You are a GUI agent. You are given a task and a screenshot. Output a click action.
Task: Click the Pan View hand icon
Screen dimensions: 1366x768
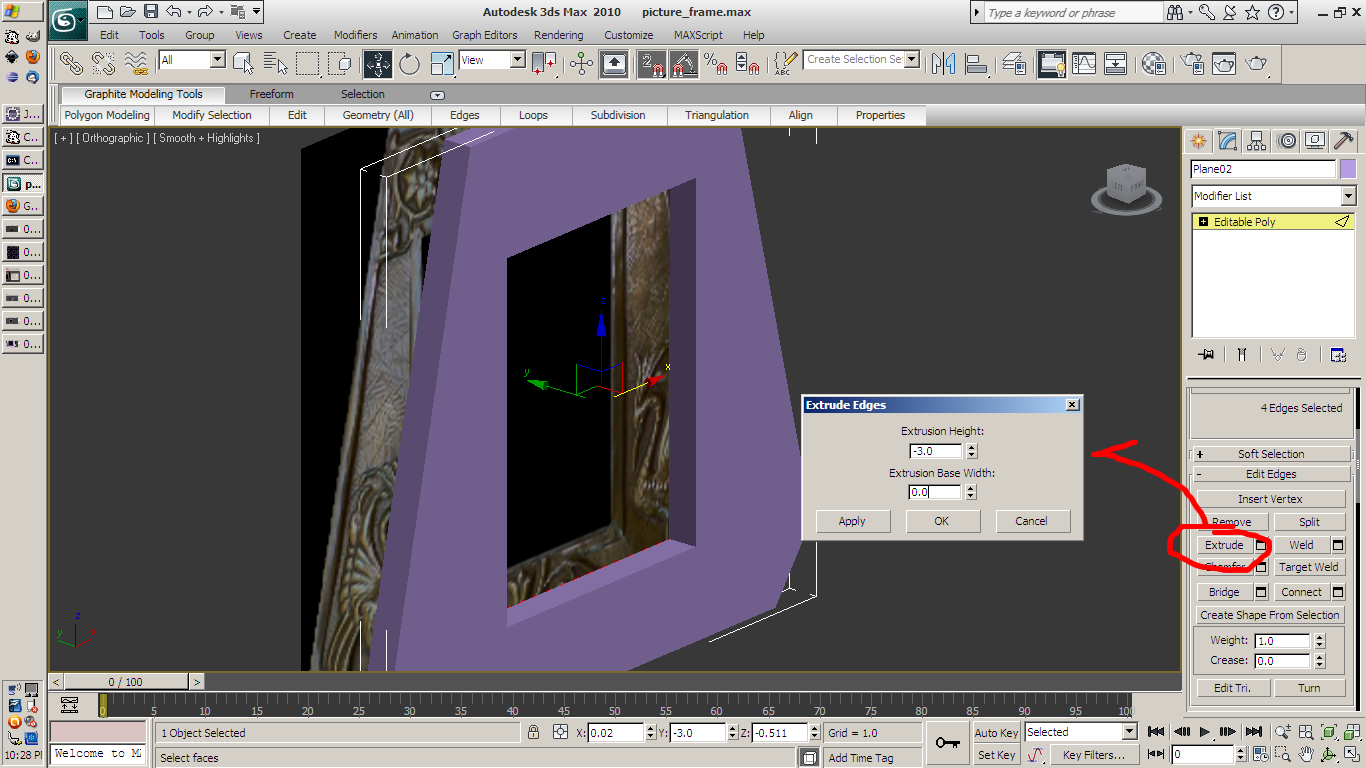coord(1306,754)
